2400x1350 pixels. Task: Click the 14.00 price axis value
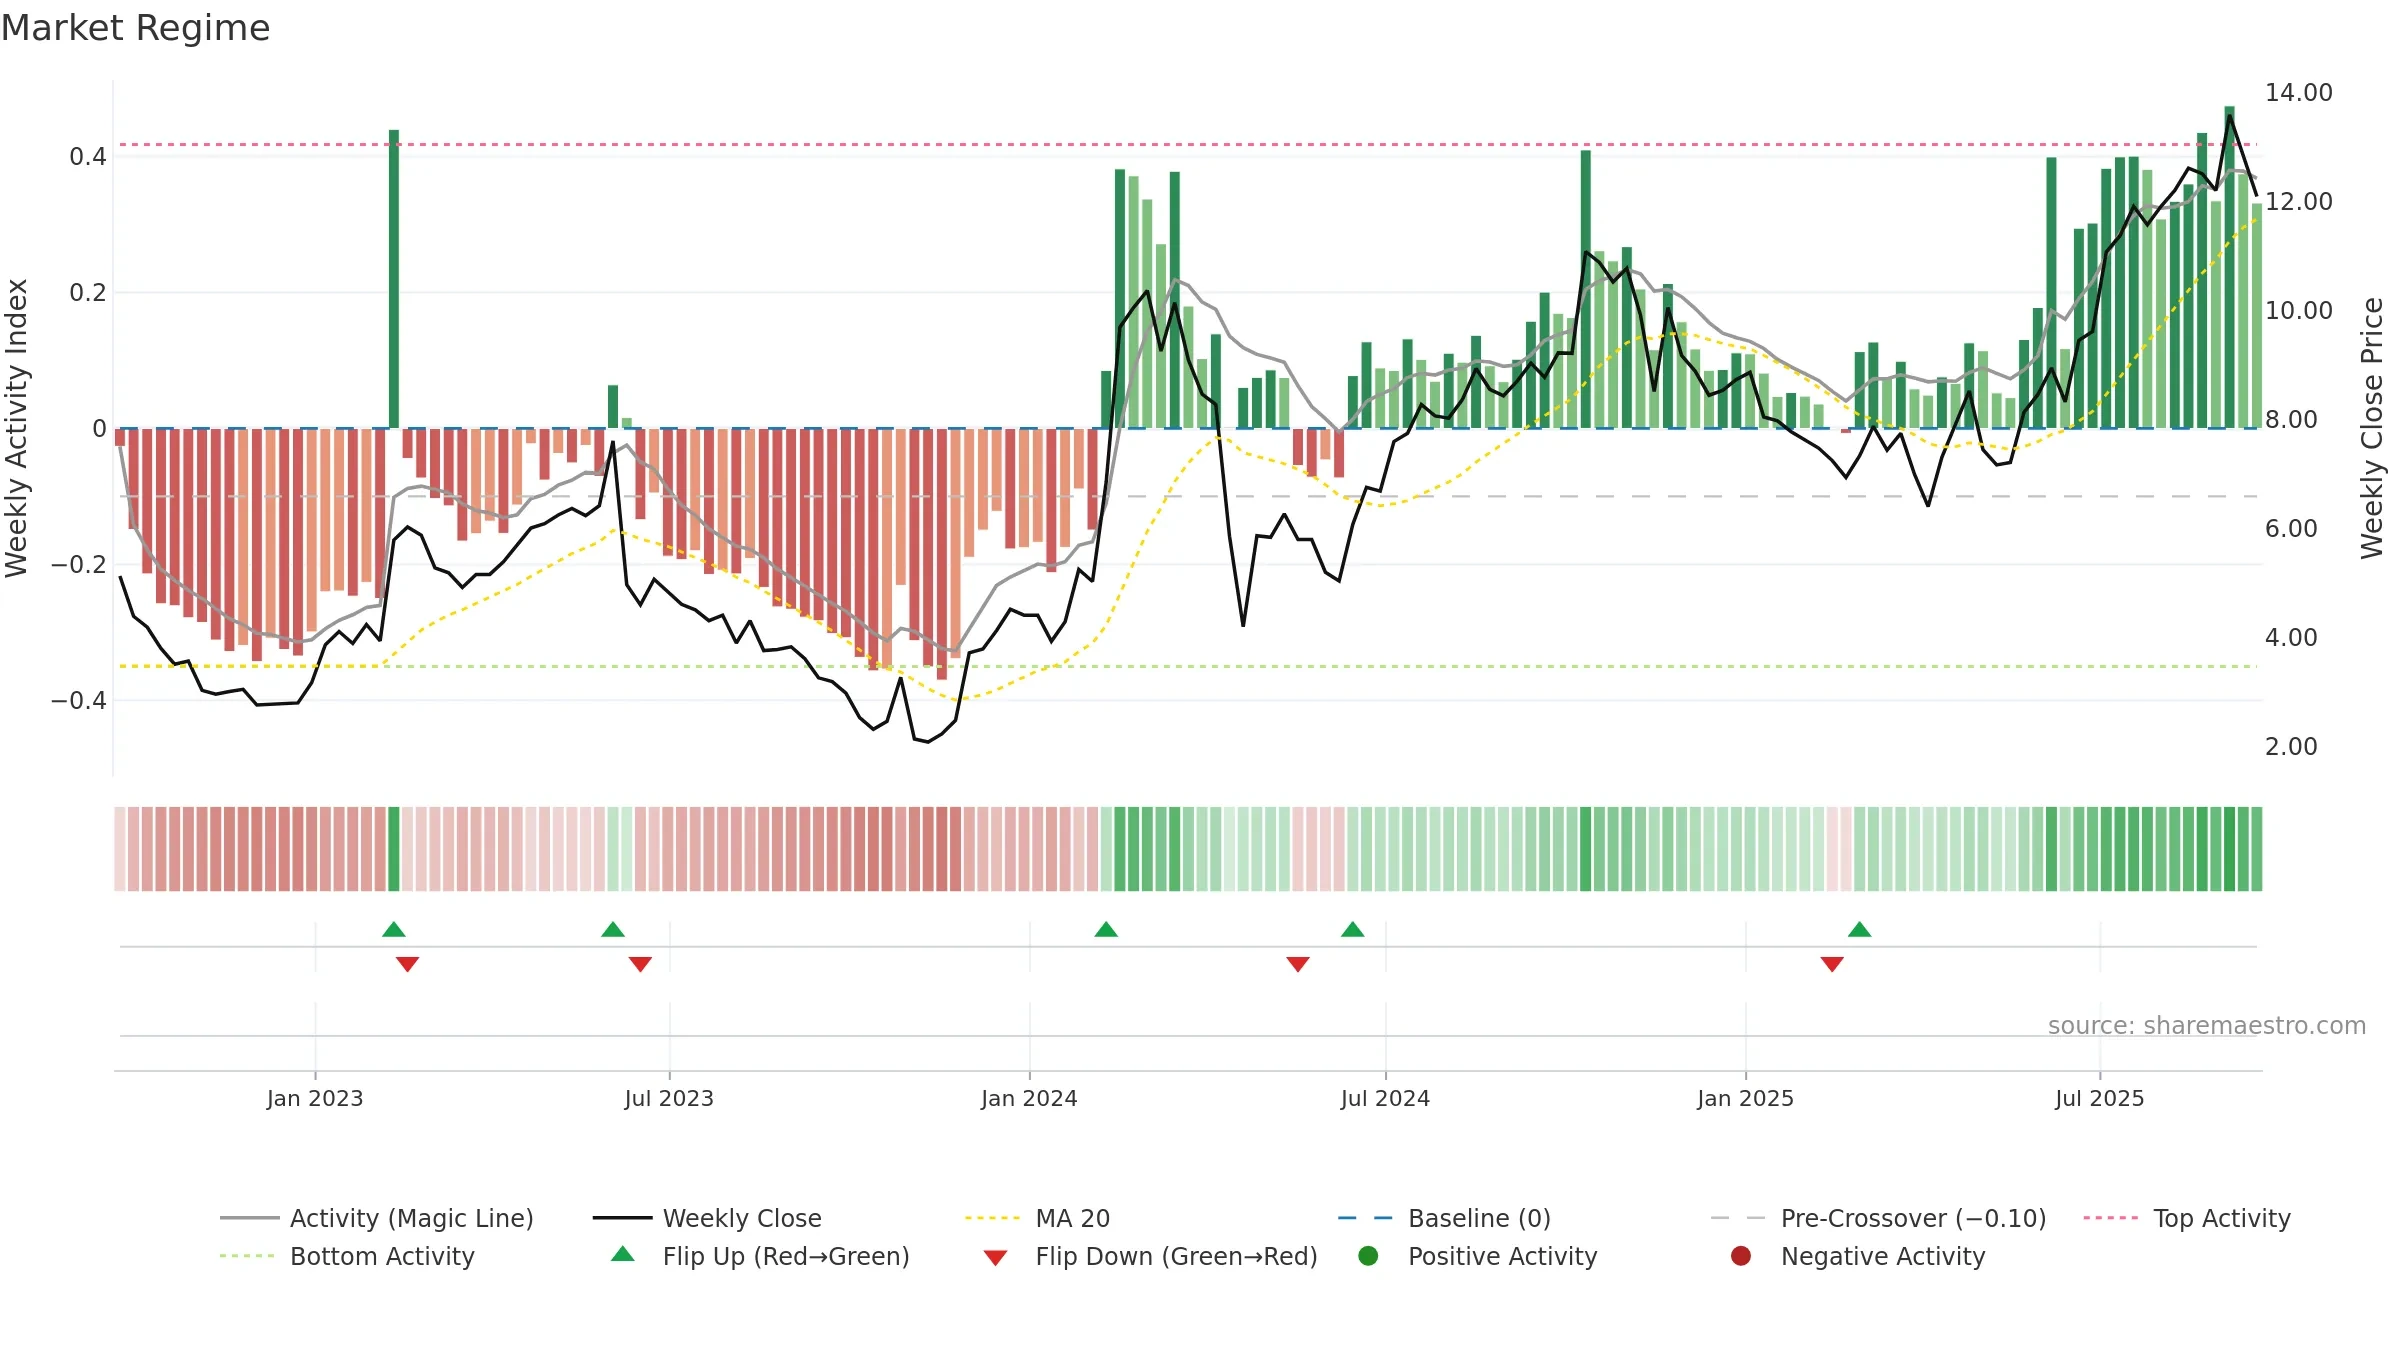pos(2299,93)
